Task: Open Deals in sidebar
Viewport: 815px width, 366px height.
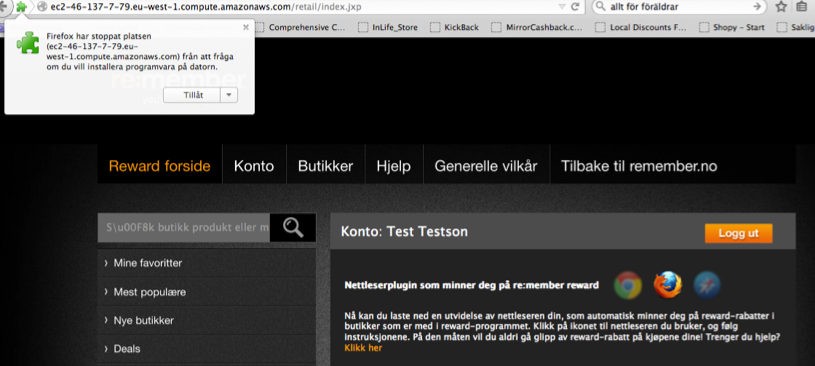Action: coord(206,348)
